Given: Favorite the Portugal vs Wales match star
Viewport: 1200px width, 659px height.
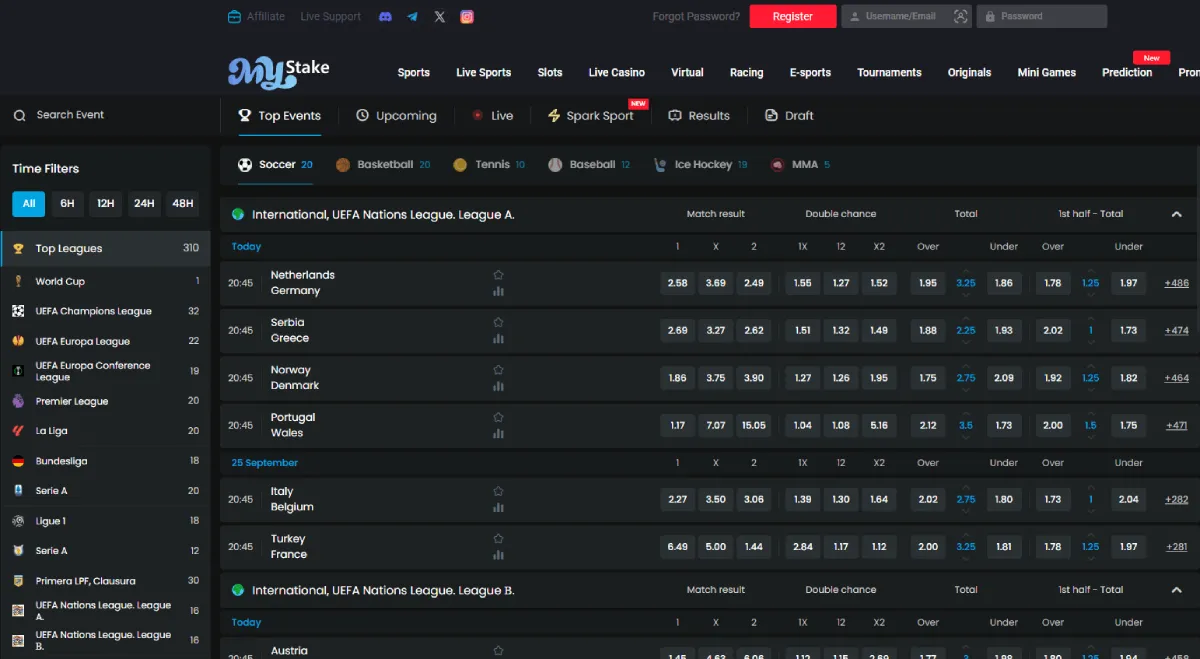Looking at the screenshot, I should click(498, 417).
